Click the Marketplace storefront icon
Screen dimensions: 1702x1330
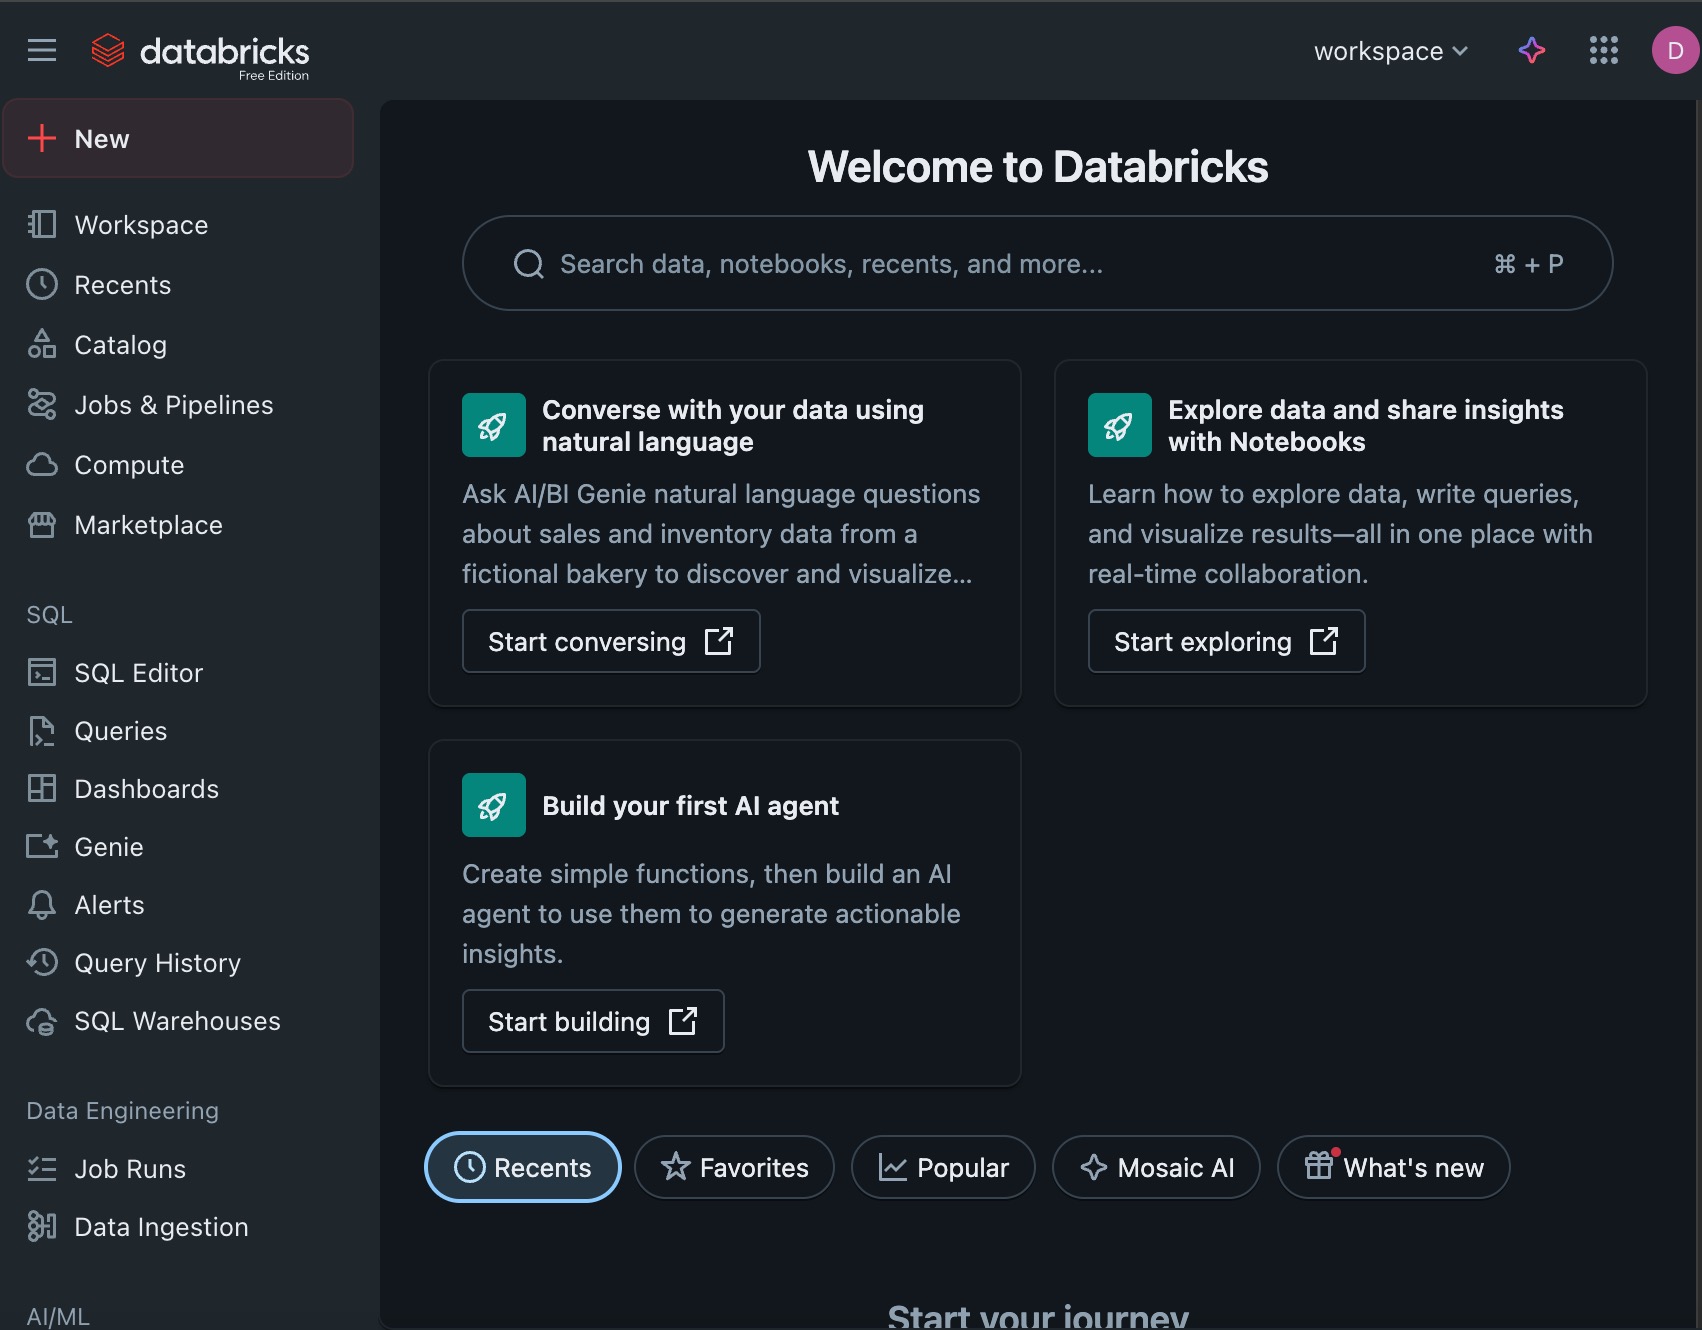coord(42,525)
